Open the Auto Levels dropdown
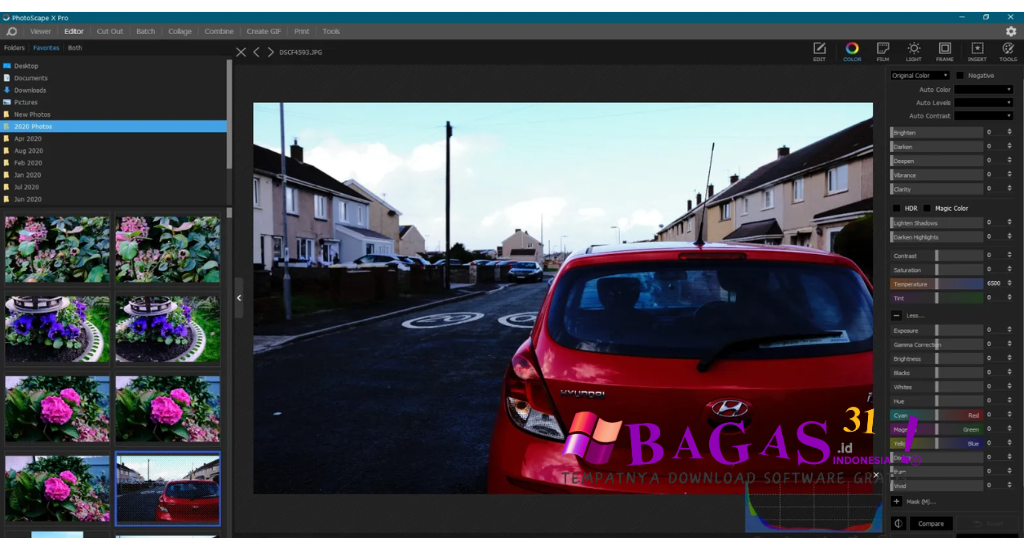 pos(984,103)
